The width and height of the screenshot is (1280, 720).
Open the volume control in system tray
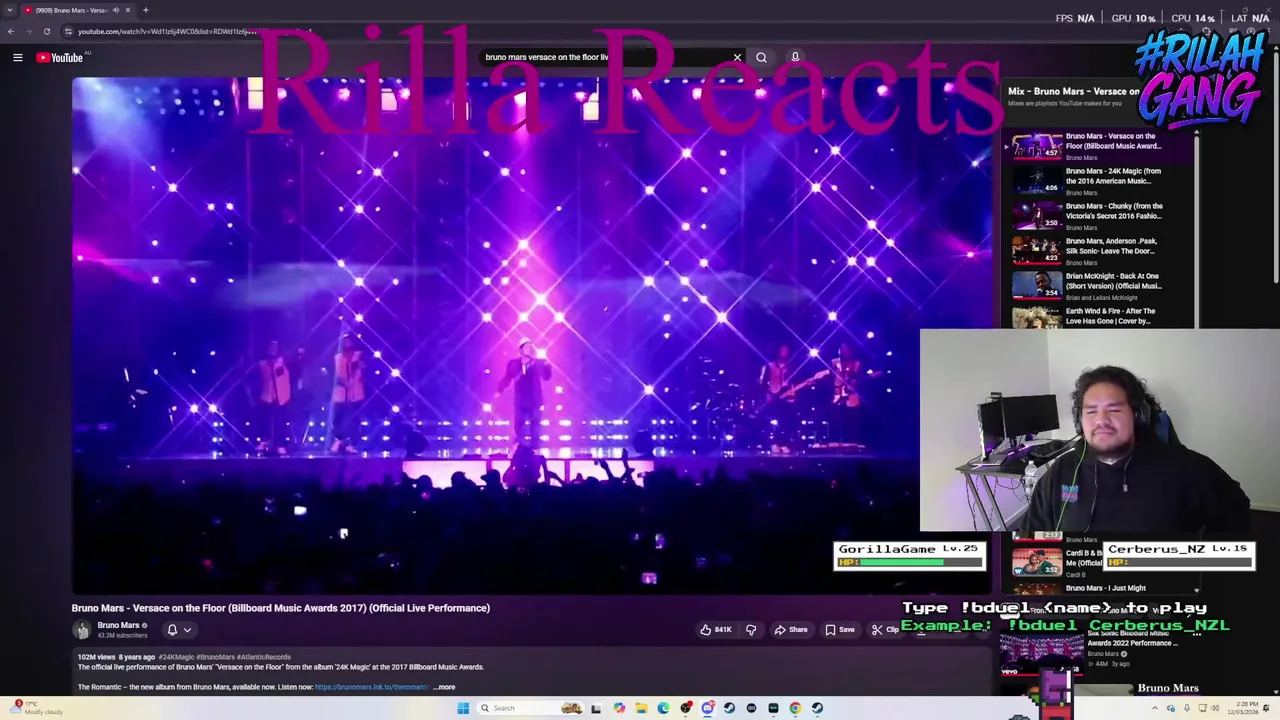(x=1215, y=708)
